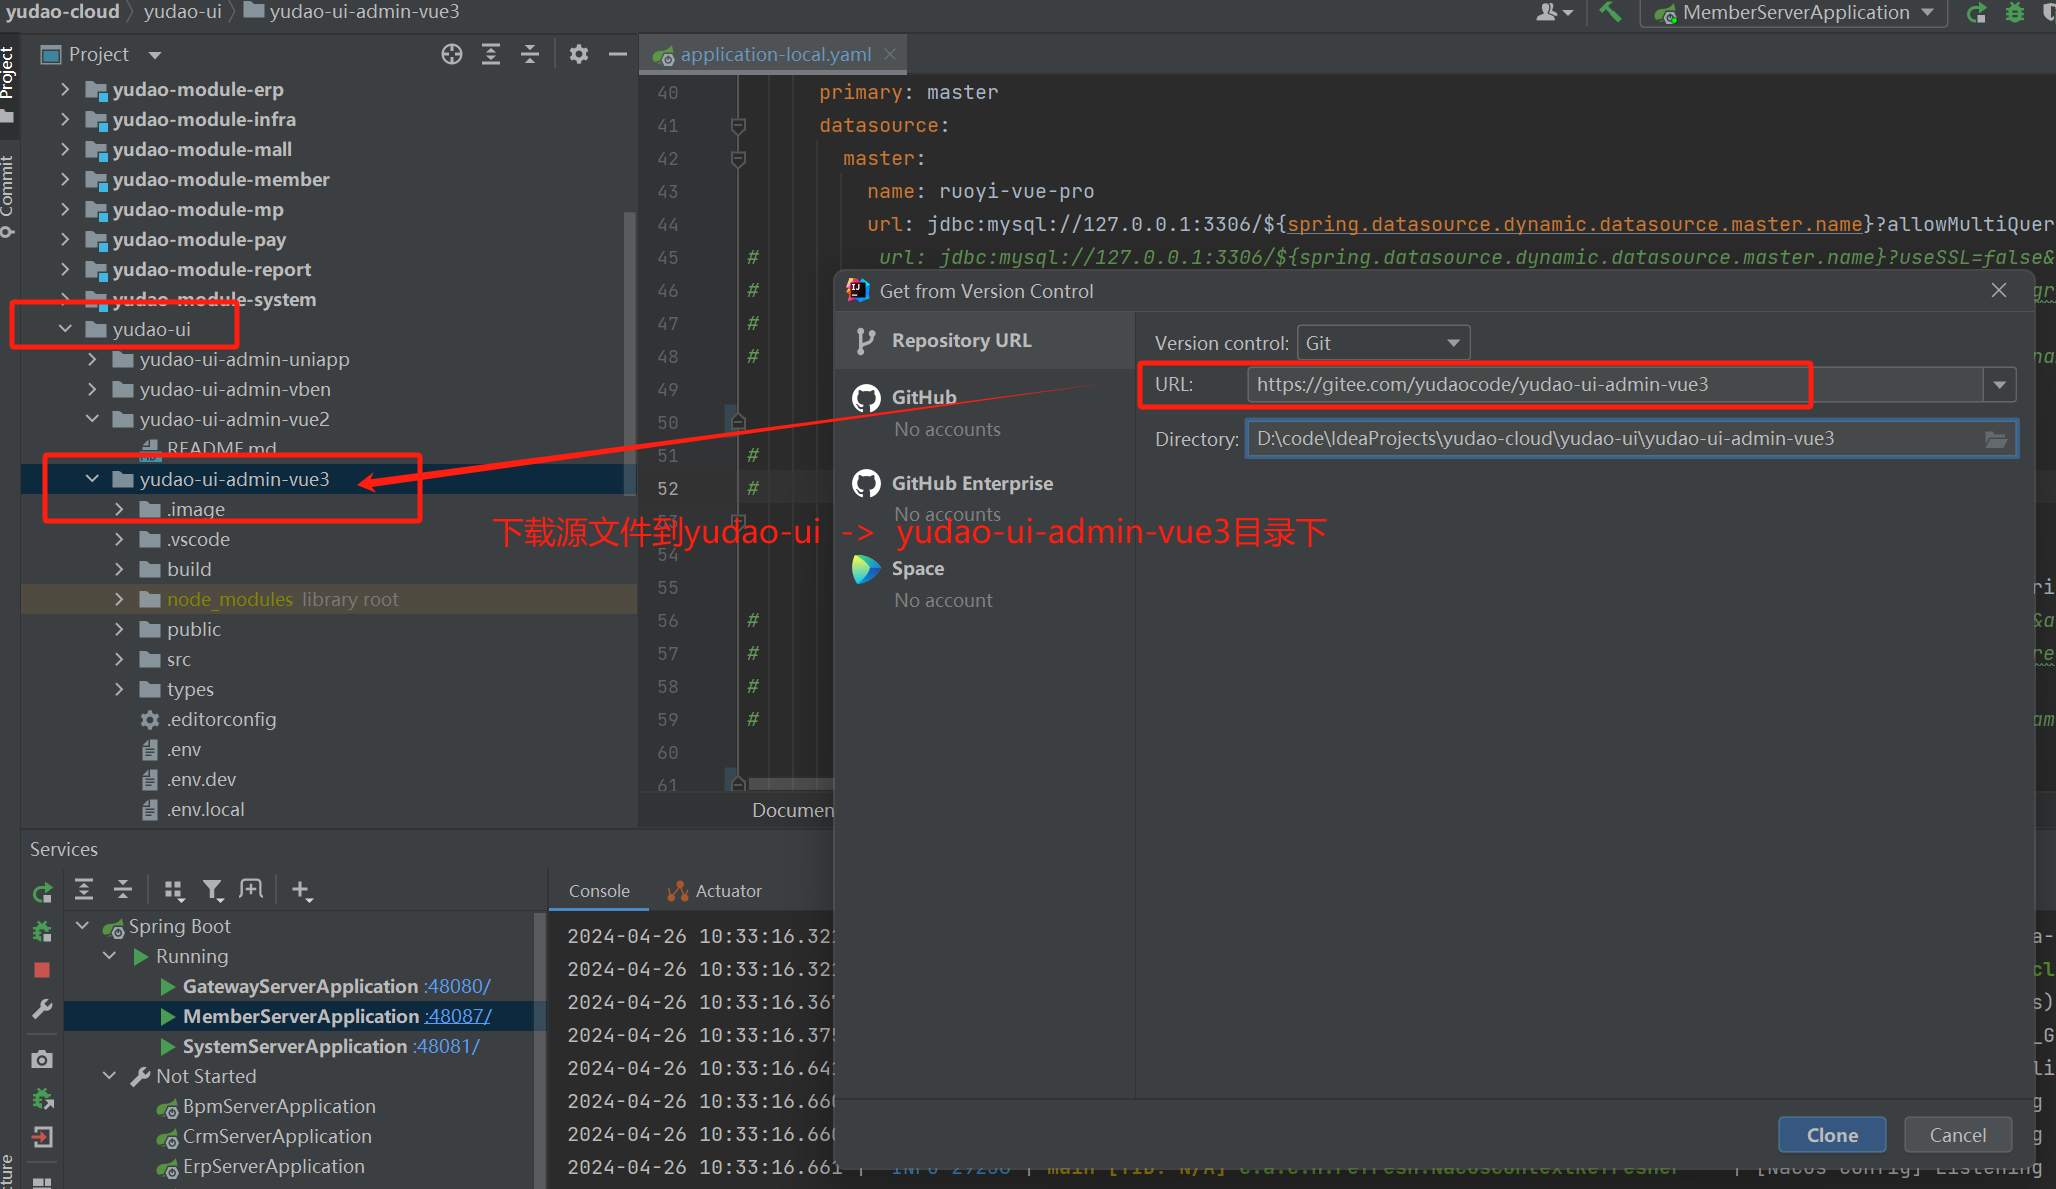Click the exit icon in Services sidebar
This screenshot has width=2056, height=1189.
(42, 1137)
